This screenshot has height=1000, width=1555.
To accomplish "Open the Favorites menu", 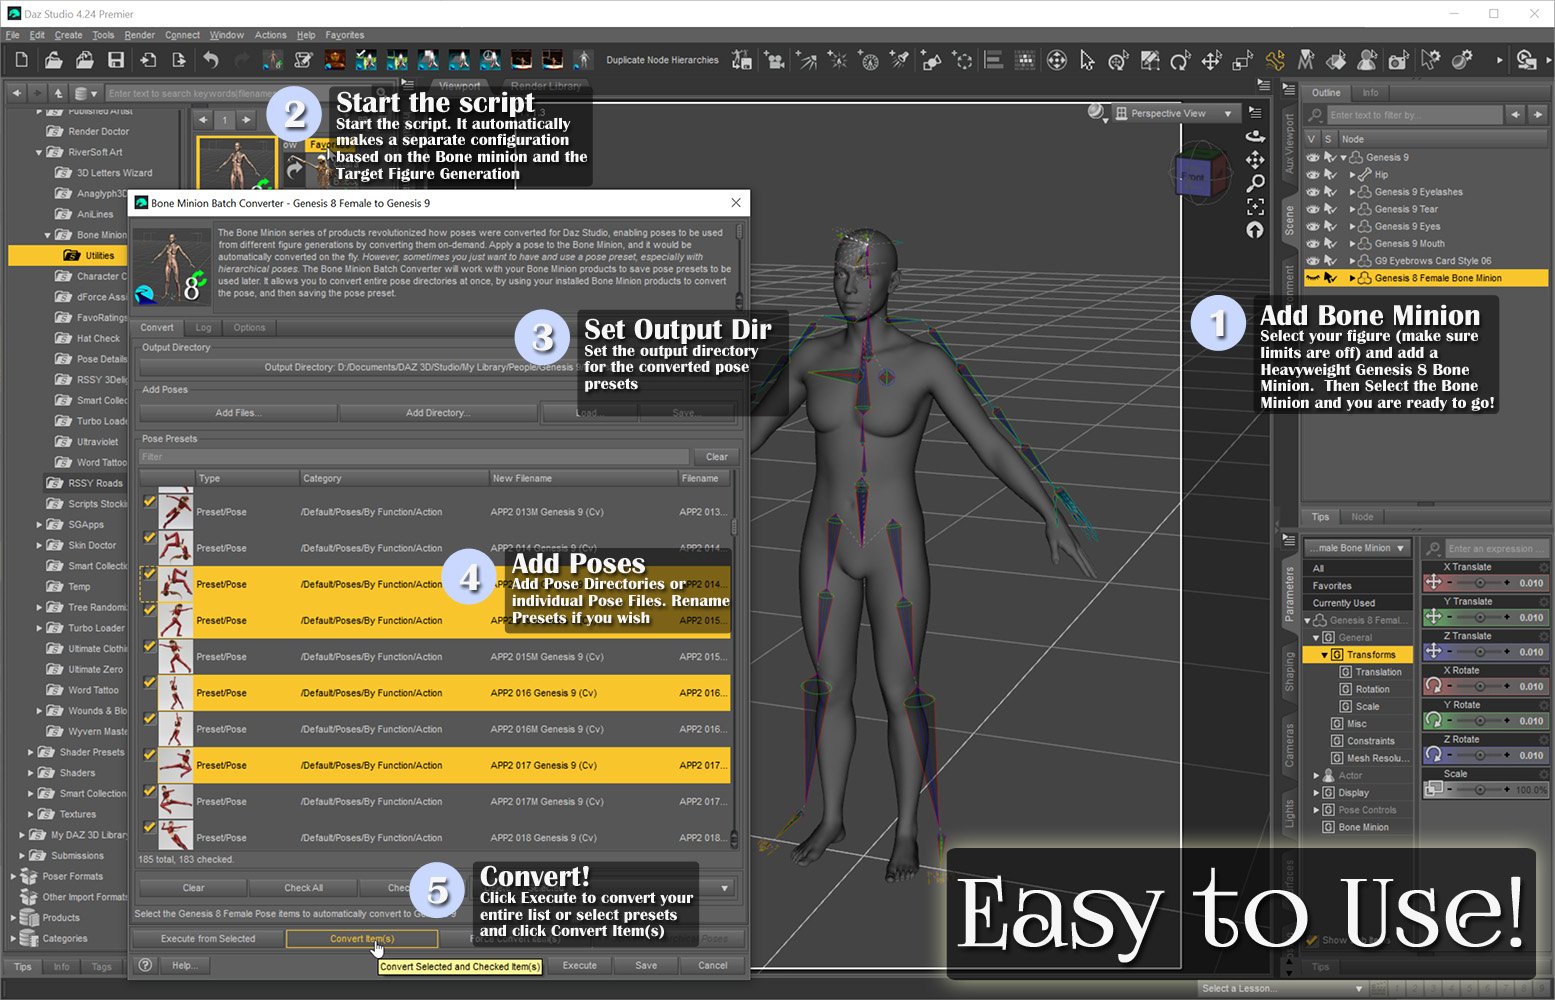I will tap(344, 35).
